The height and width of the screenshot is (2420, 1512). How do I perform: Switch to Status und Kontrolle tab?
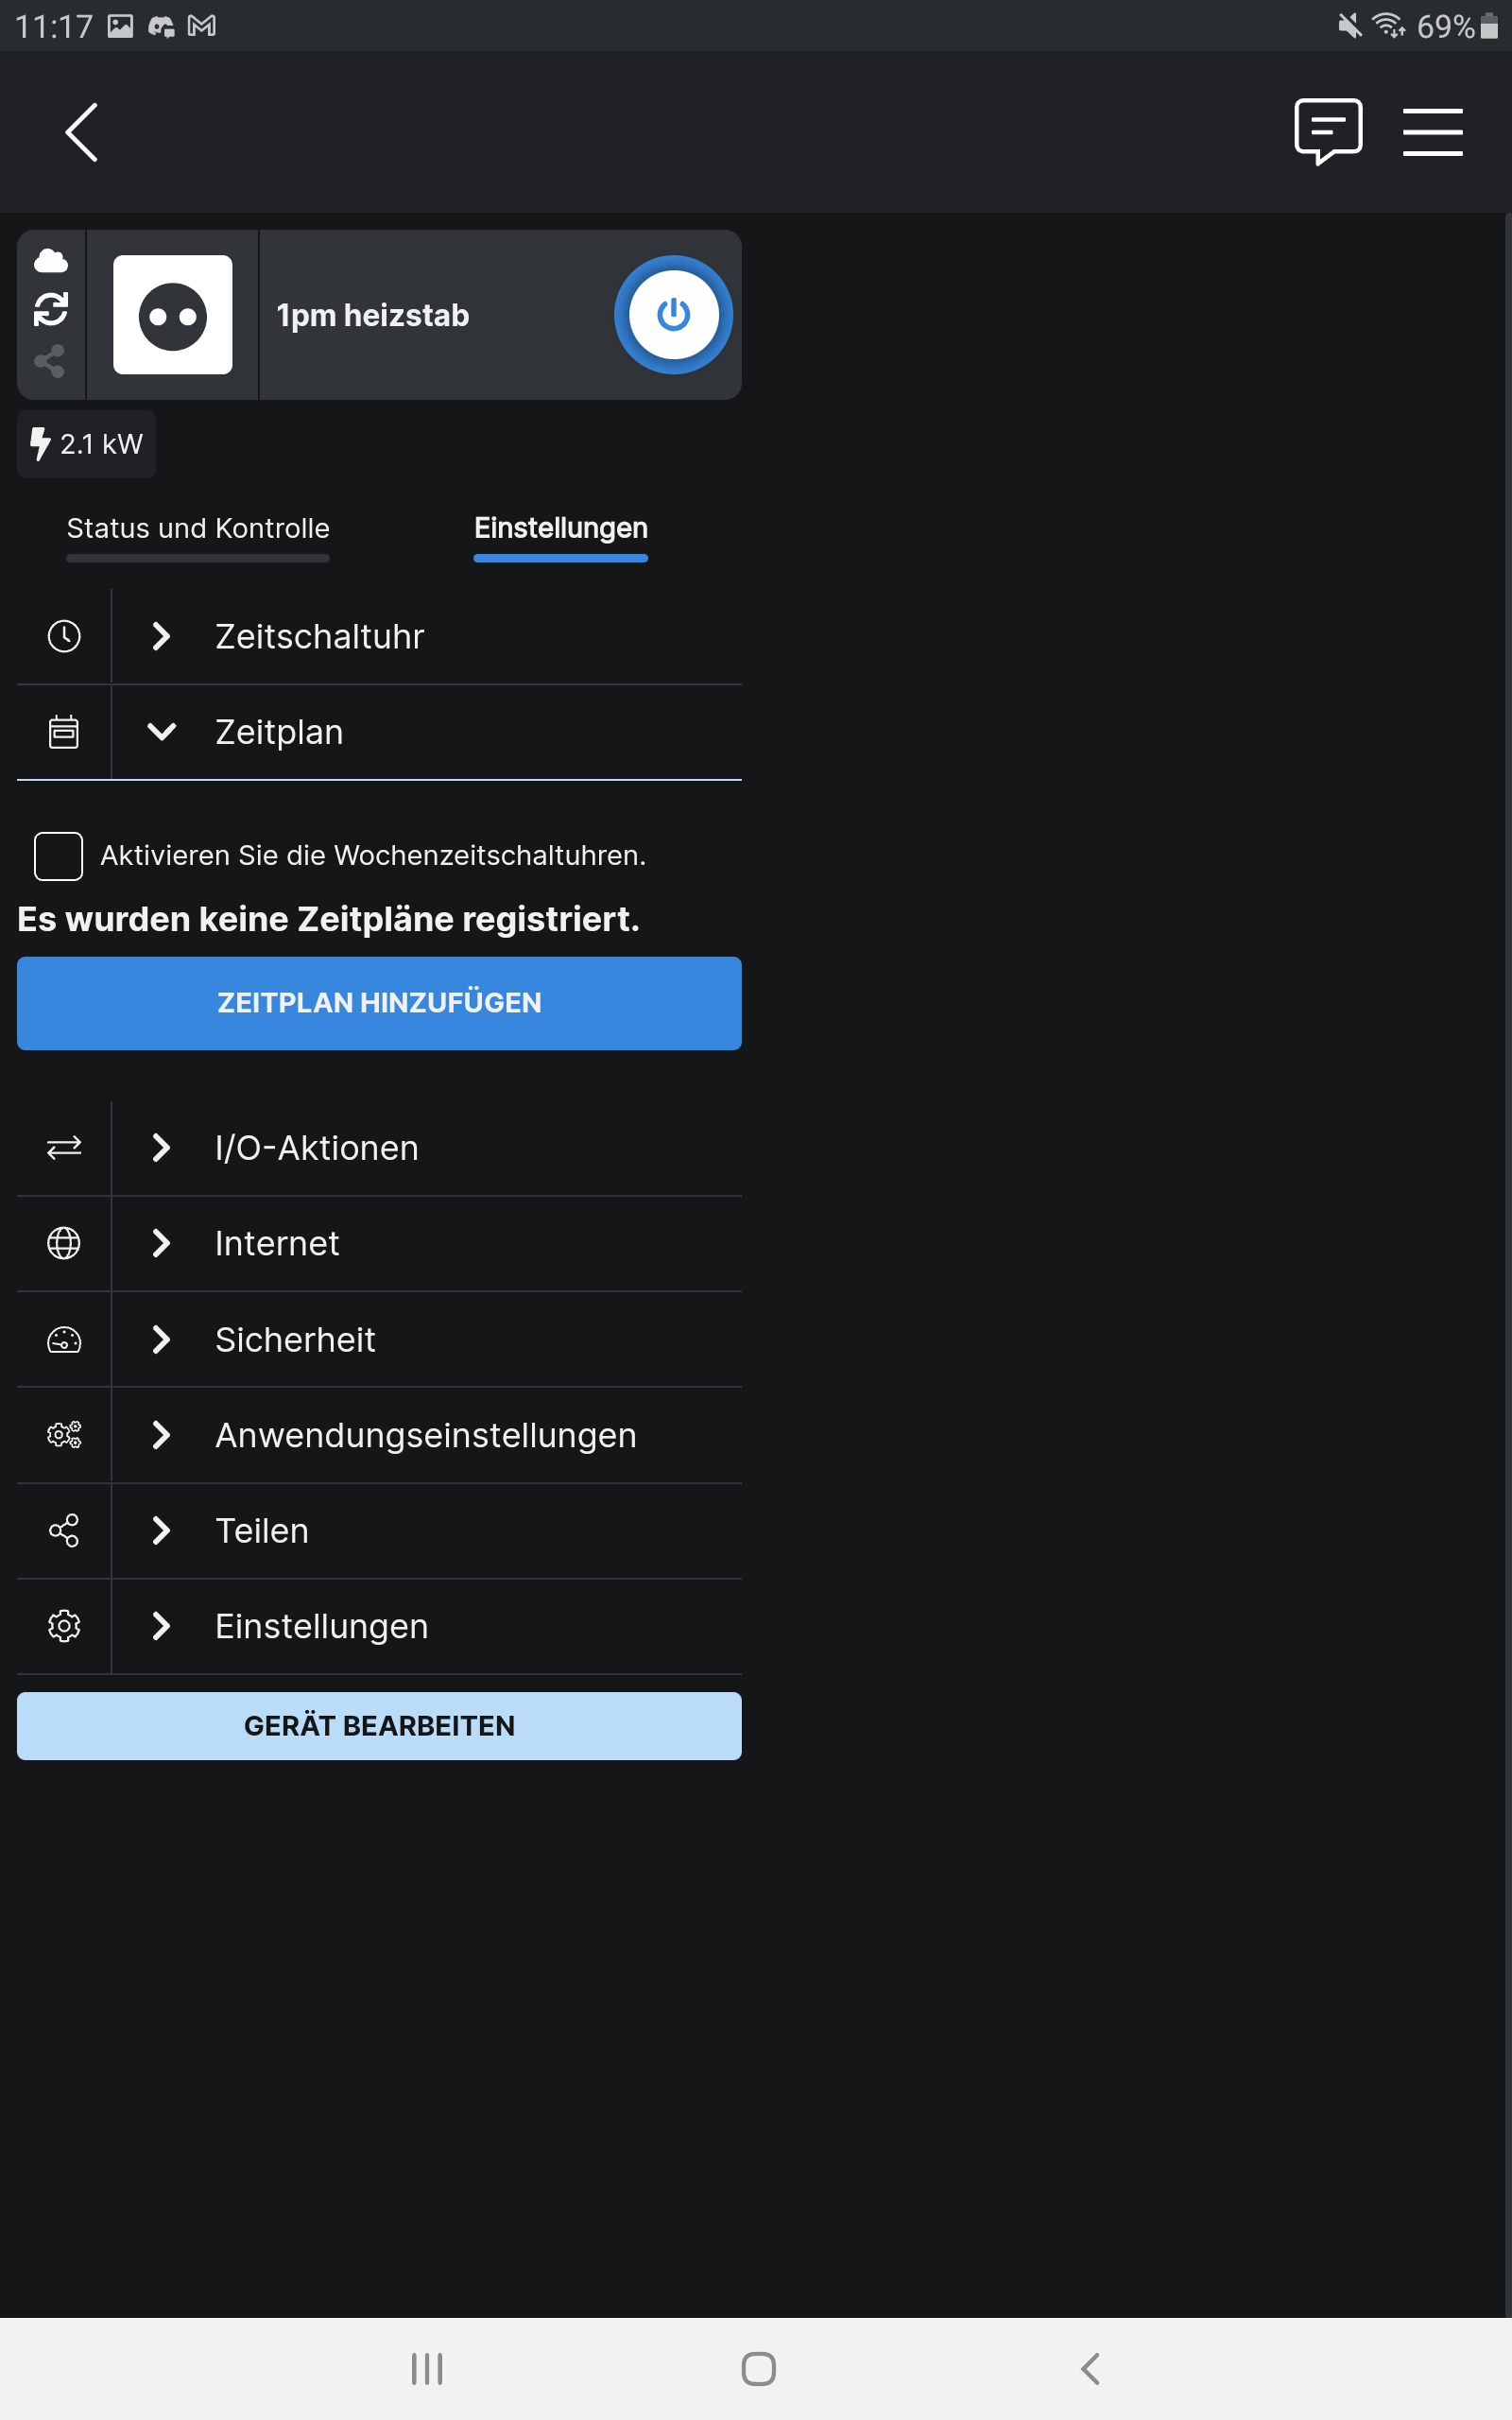[x=198, y=529]
